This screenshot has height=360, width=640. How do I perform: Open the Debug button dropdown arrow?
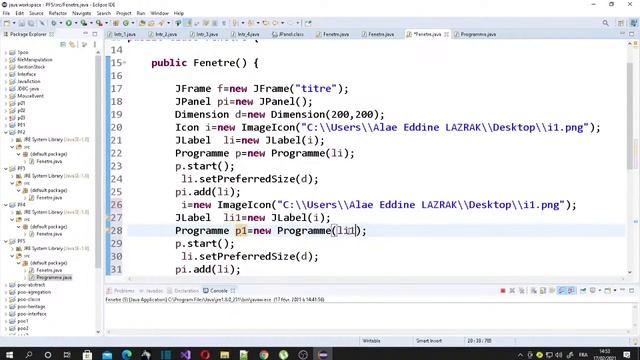click(61, 23)
